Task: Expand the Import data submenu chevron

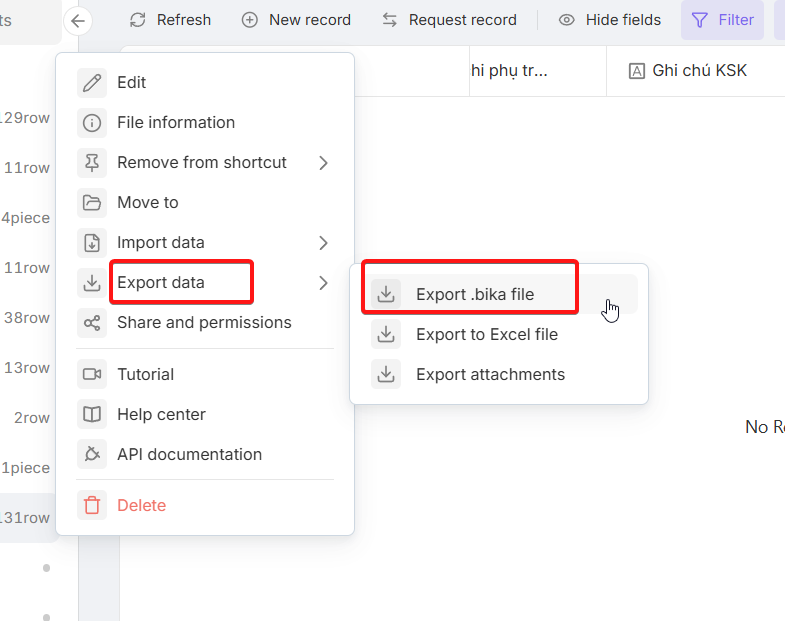Action: click(x=323, y=243)
